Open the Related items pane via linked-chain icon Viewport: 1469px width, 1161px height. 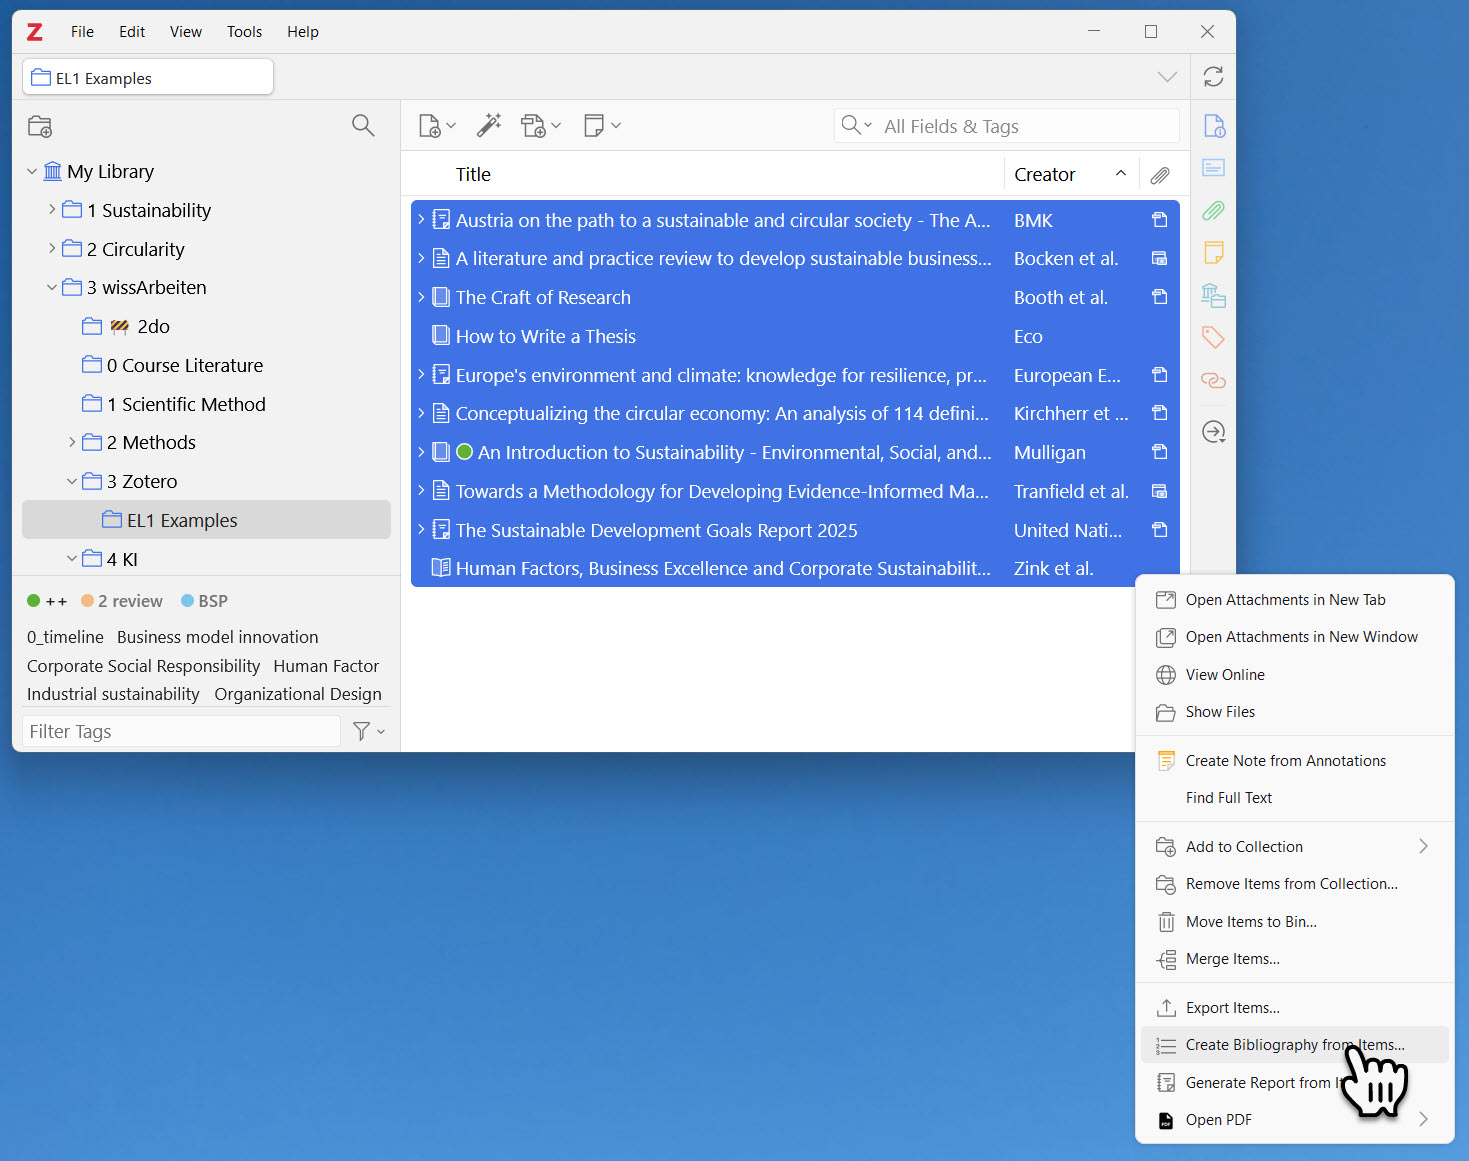[x=1213, y=381]
